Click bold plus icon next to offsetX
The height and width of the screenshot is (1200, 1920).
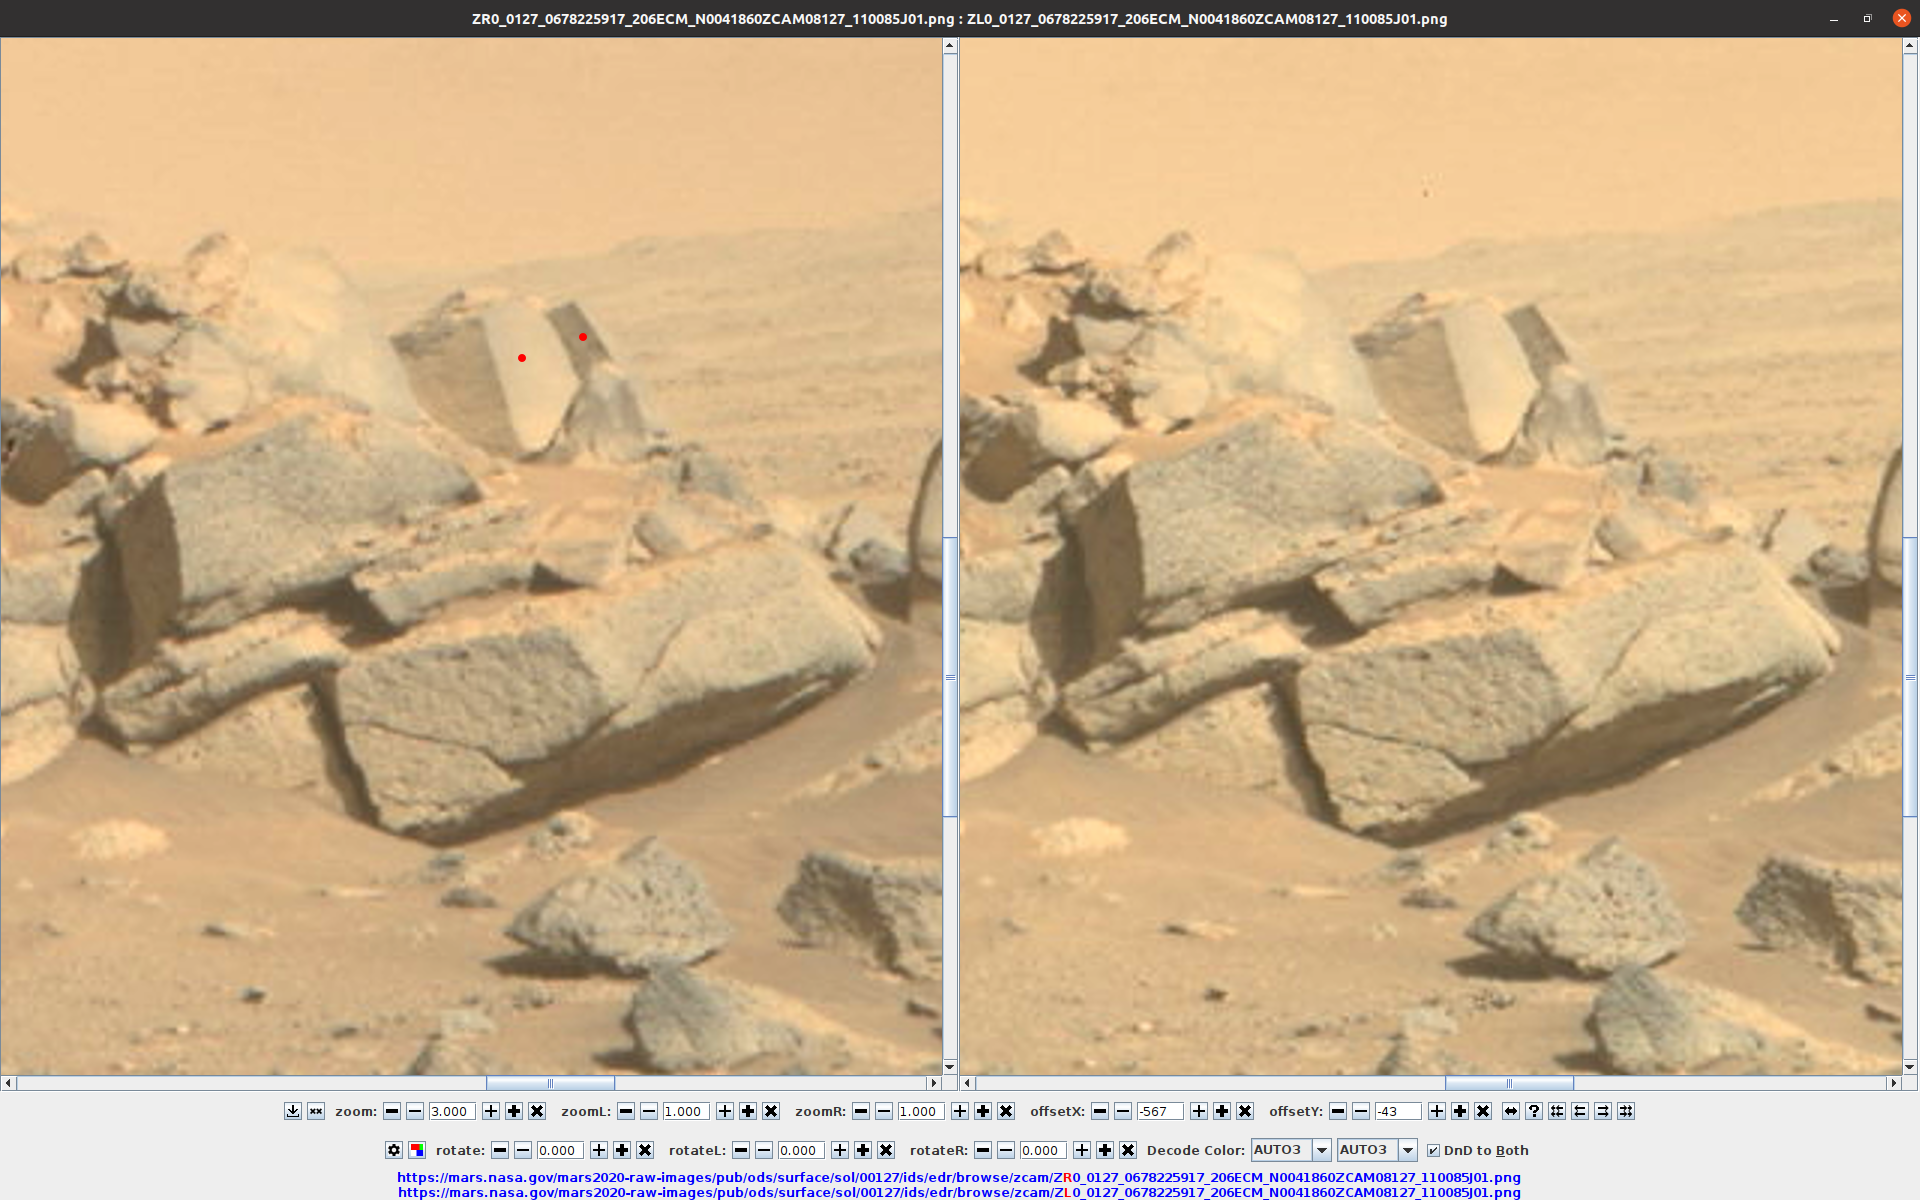1222,1111
